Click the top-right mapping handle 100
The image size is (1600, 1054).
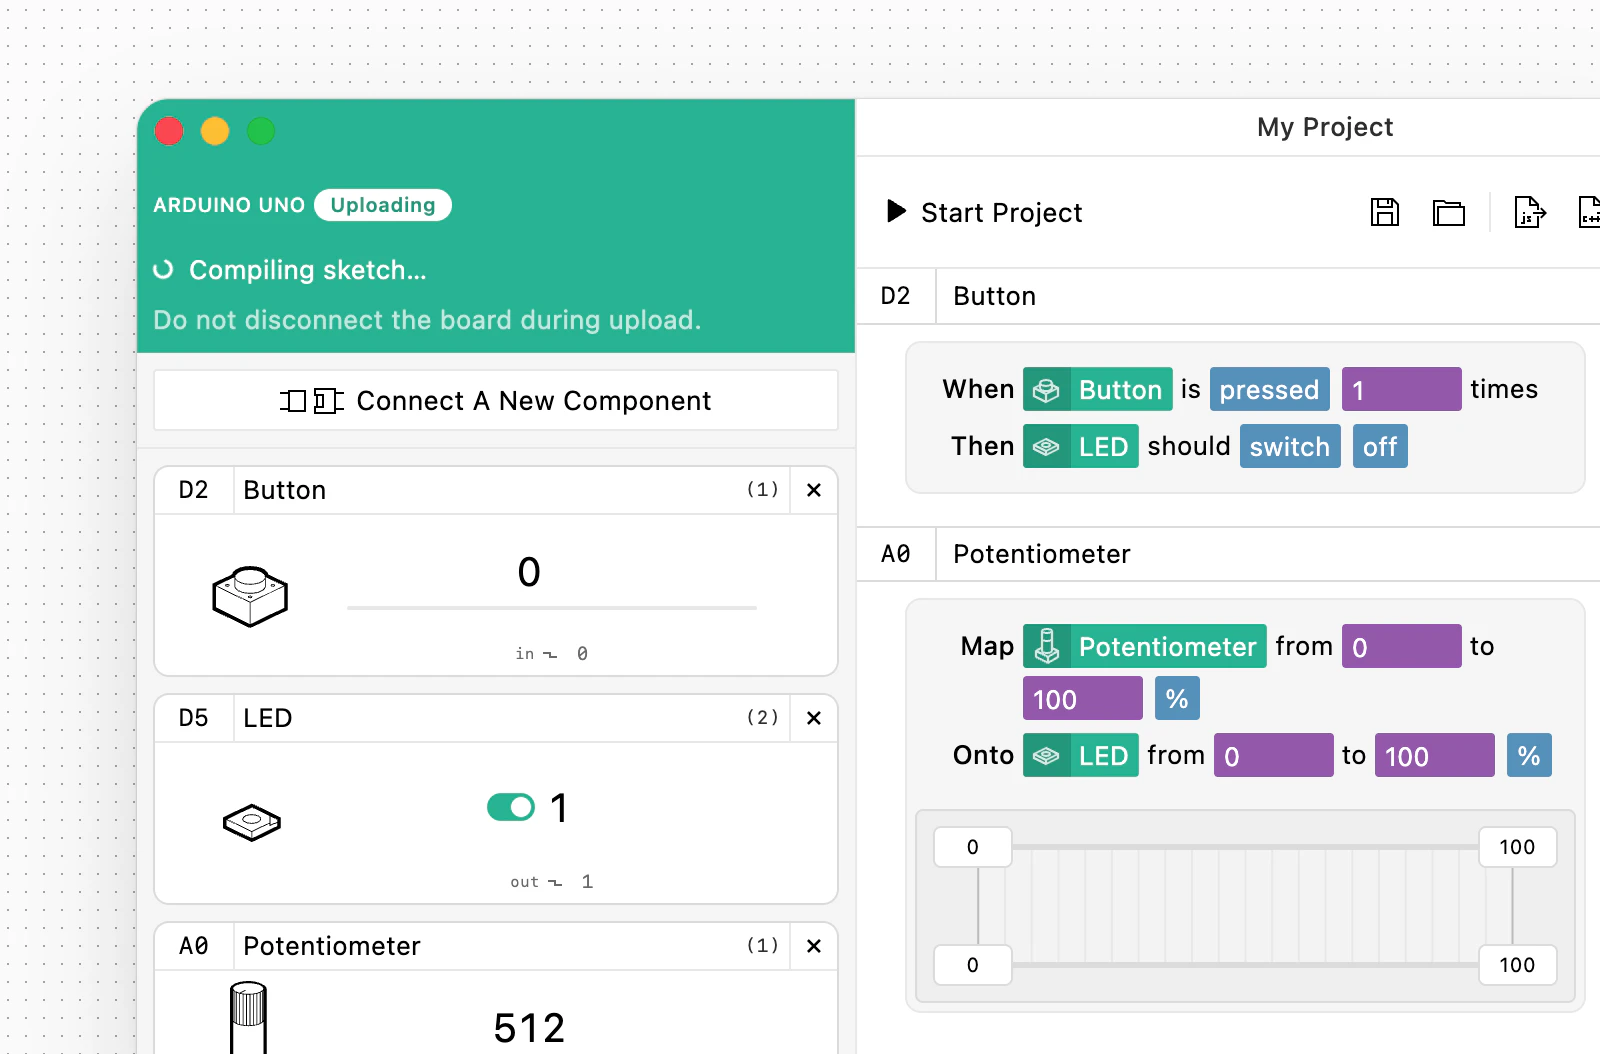(1517, 847)
